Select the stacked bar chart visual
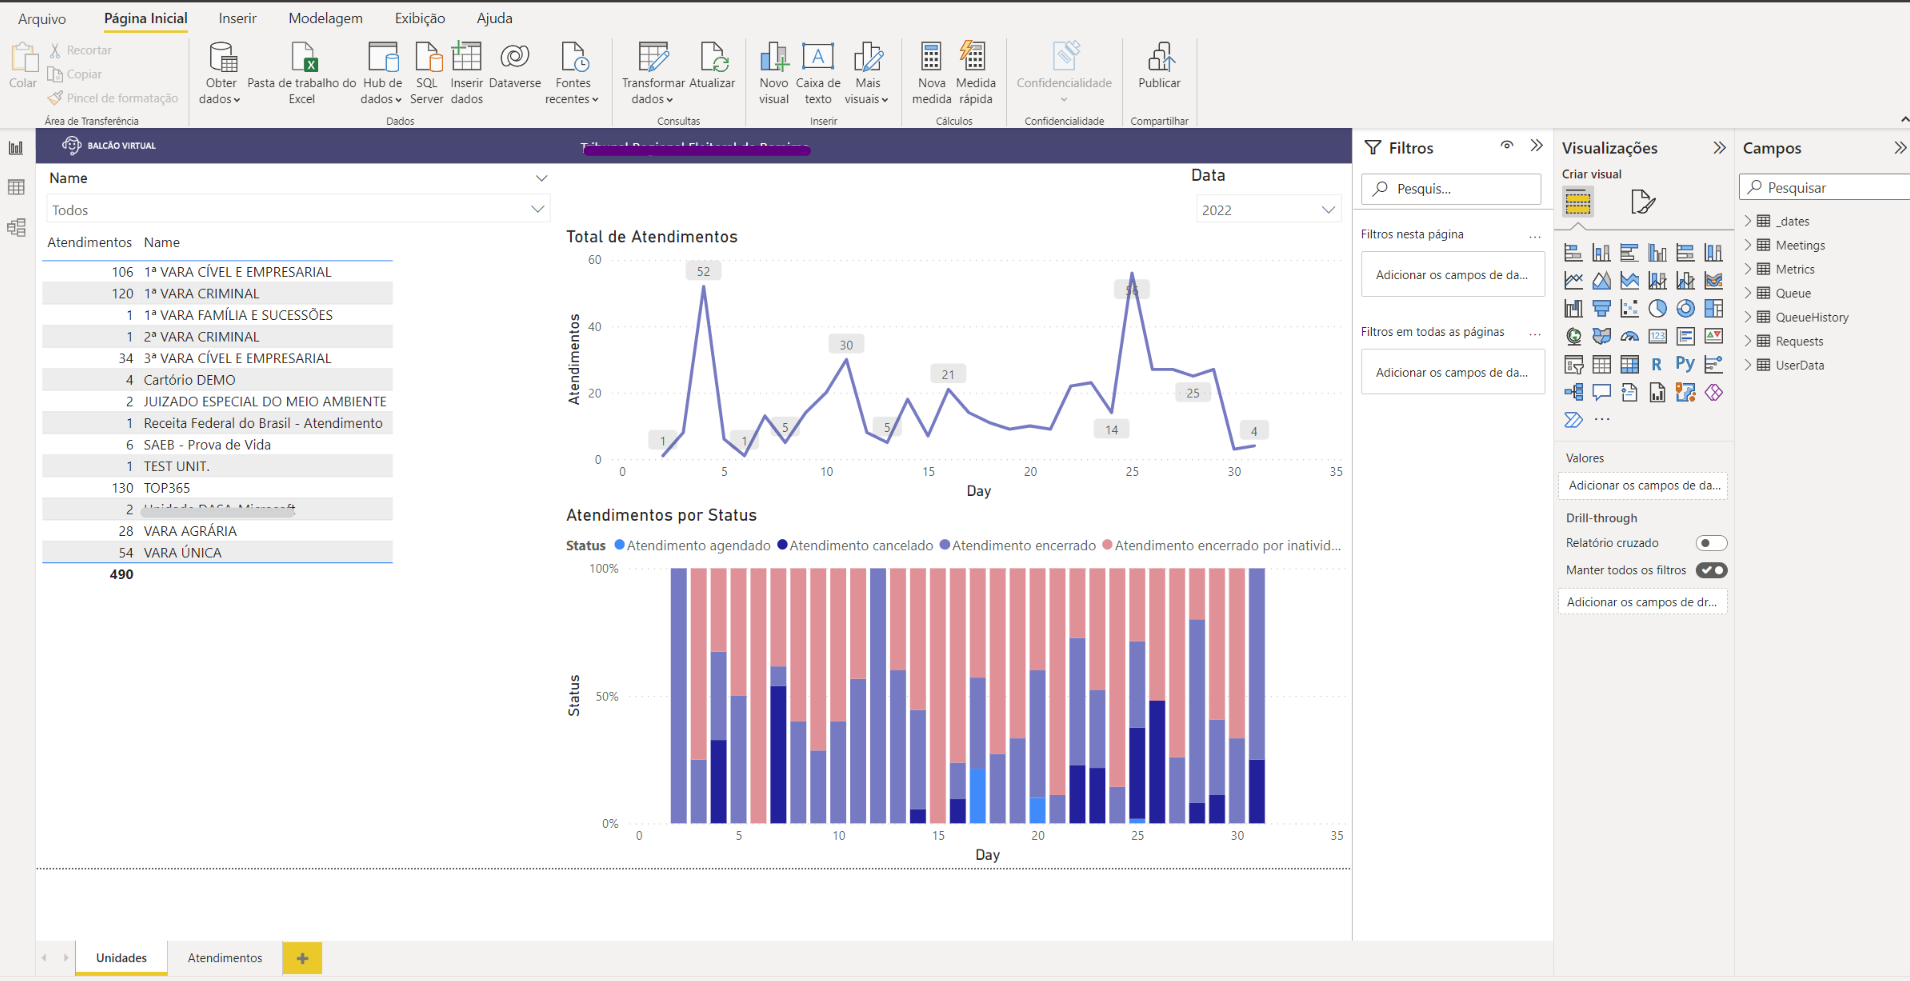This screenshot has width=1910, height=981. click(x=1573, y=252)
